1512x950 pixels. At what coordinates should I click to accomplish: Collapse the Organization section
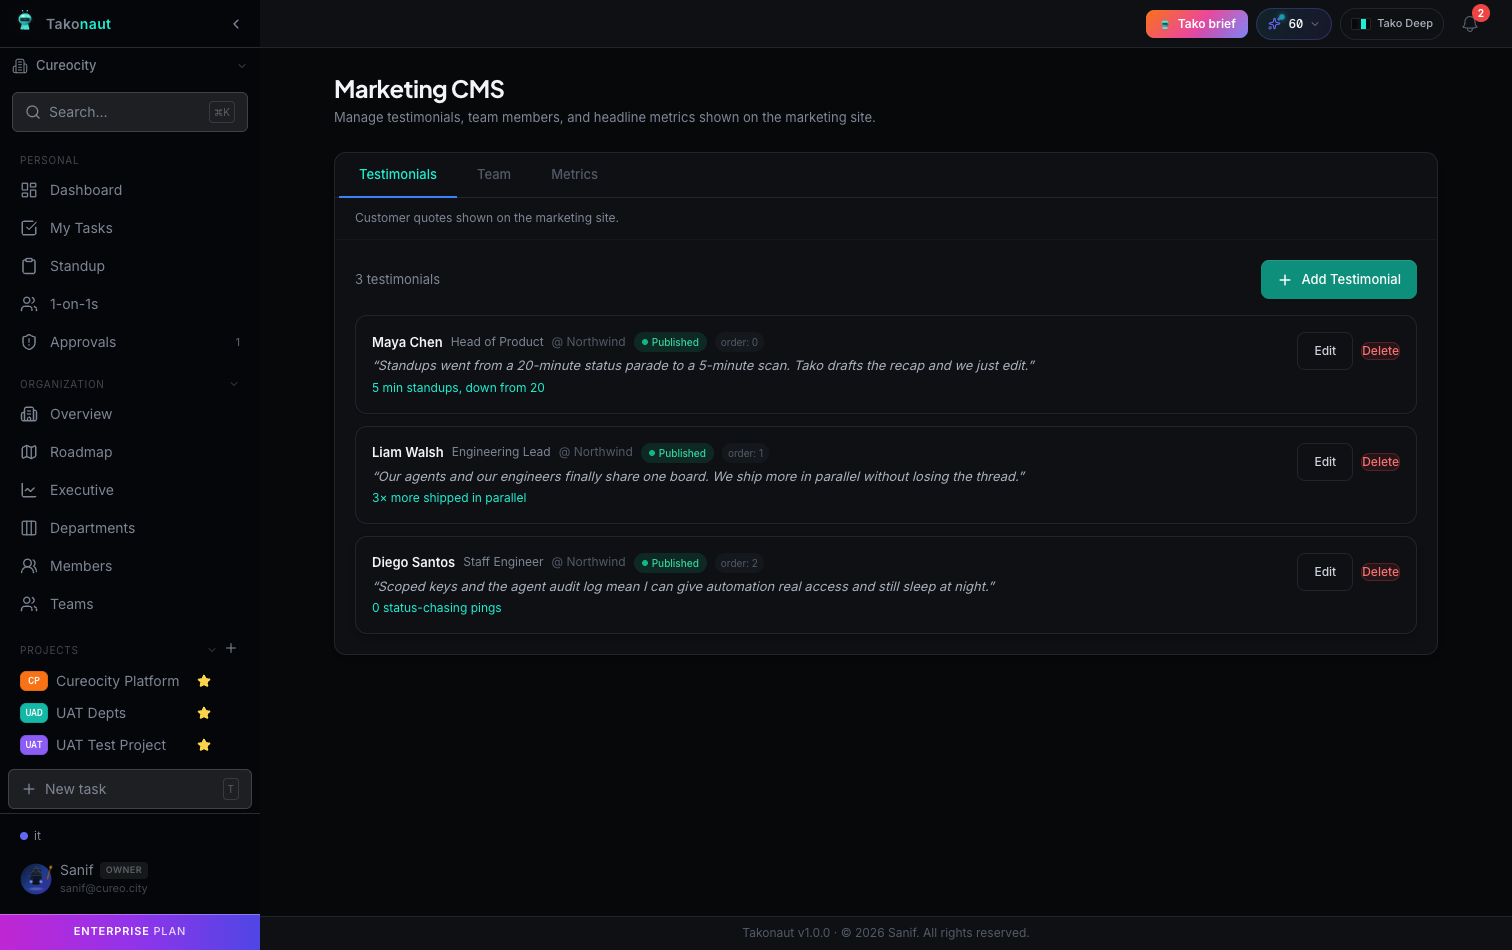[x=234, y=384]
